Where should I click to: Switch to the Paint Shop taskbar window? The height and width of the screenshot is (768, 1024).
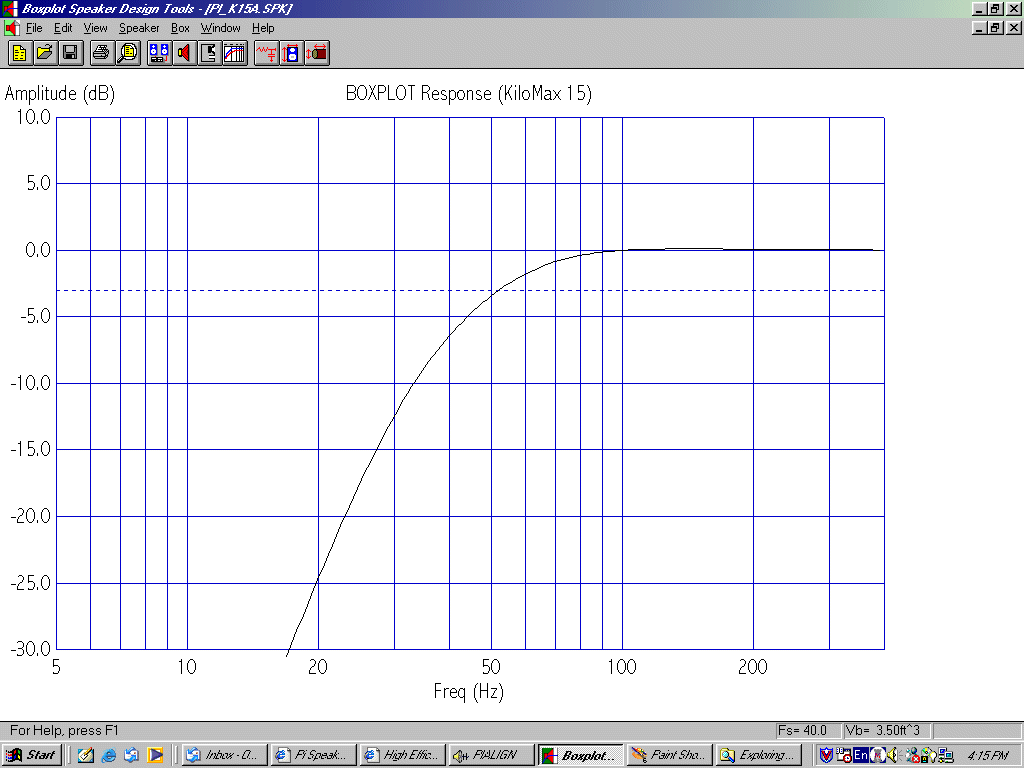(x=669, y=755)
